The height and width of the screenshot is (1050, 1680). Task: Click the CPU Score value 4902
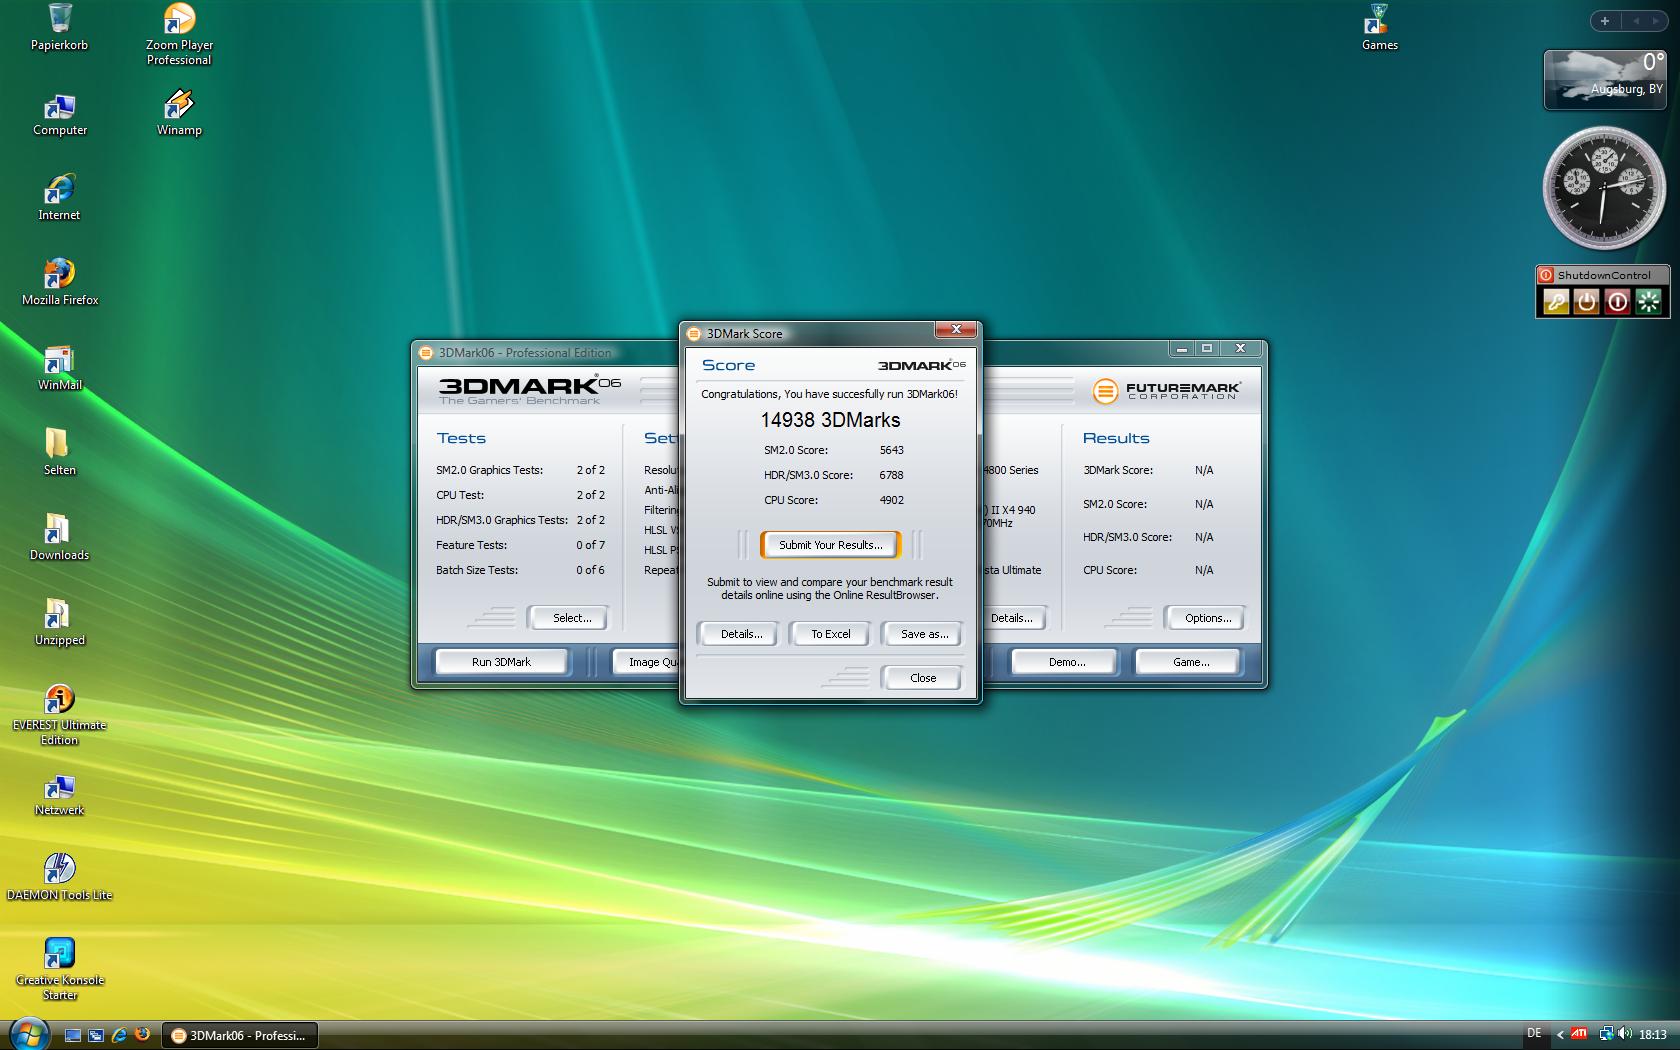coord(891,500)
